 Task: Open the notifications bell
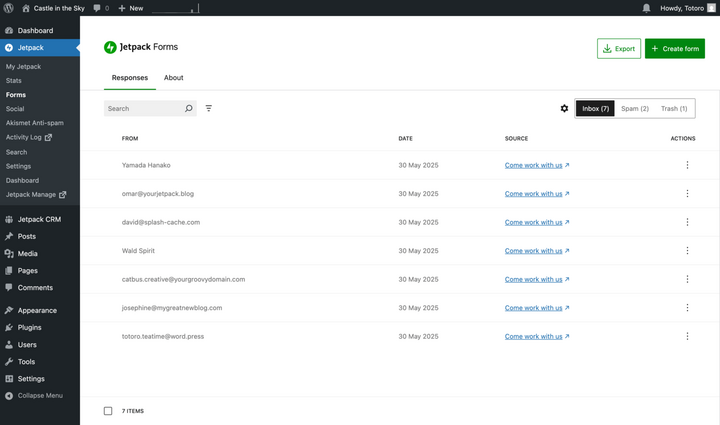point(646,8)
